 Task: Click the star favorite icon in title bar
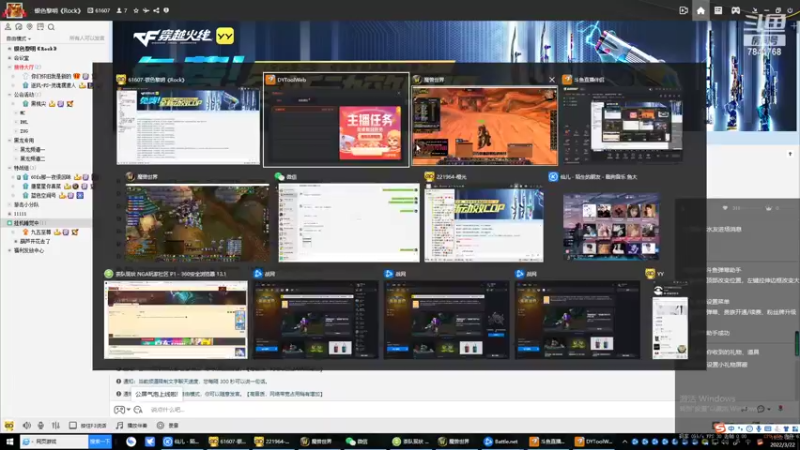click(x=136, y=10)
